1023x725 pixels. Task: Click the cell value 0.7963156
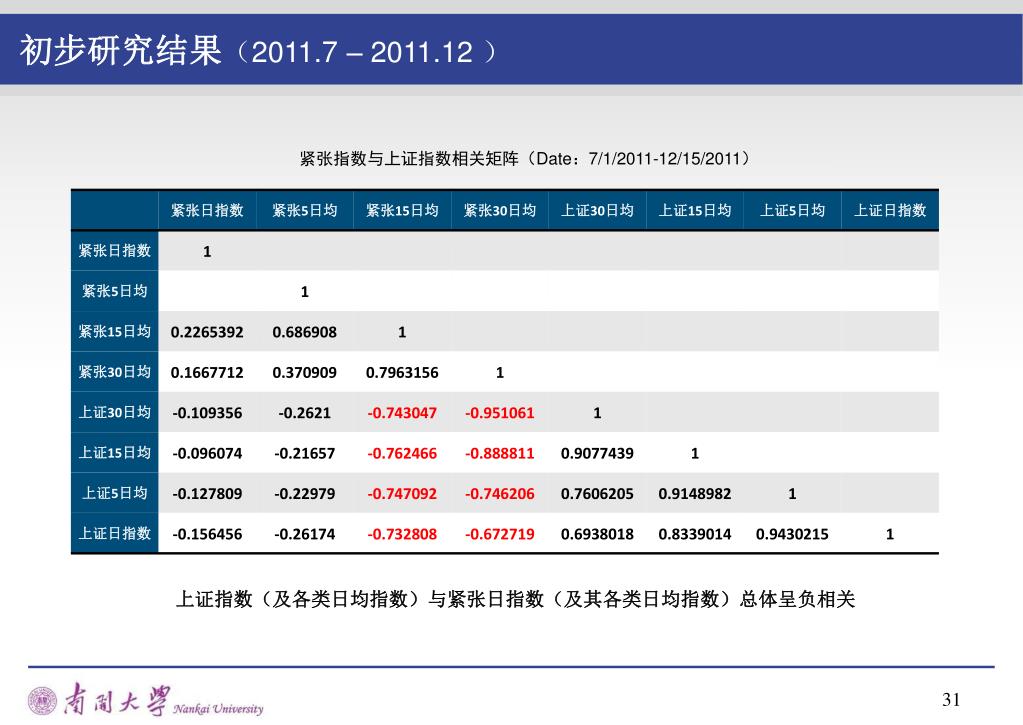click(402, 373)
